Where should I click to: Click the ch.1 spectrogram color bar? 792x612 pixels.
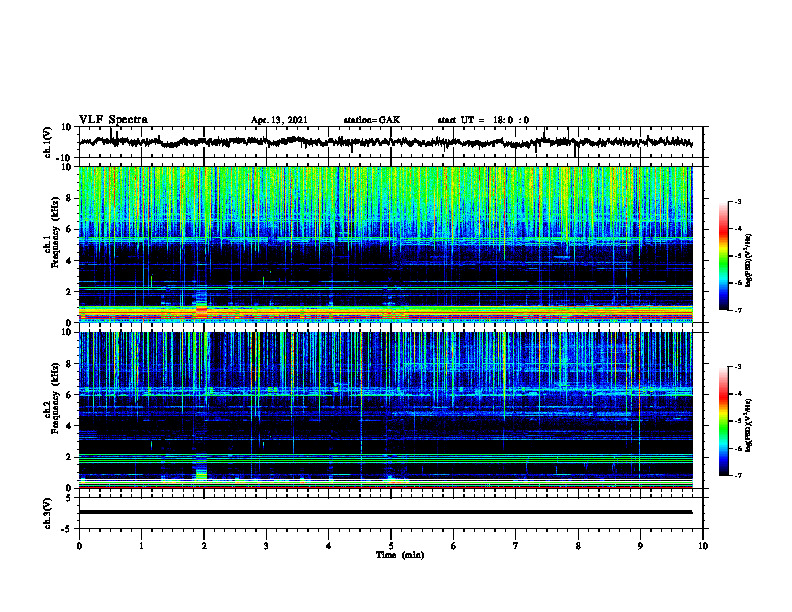click(x=724, y=256)
